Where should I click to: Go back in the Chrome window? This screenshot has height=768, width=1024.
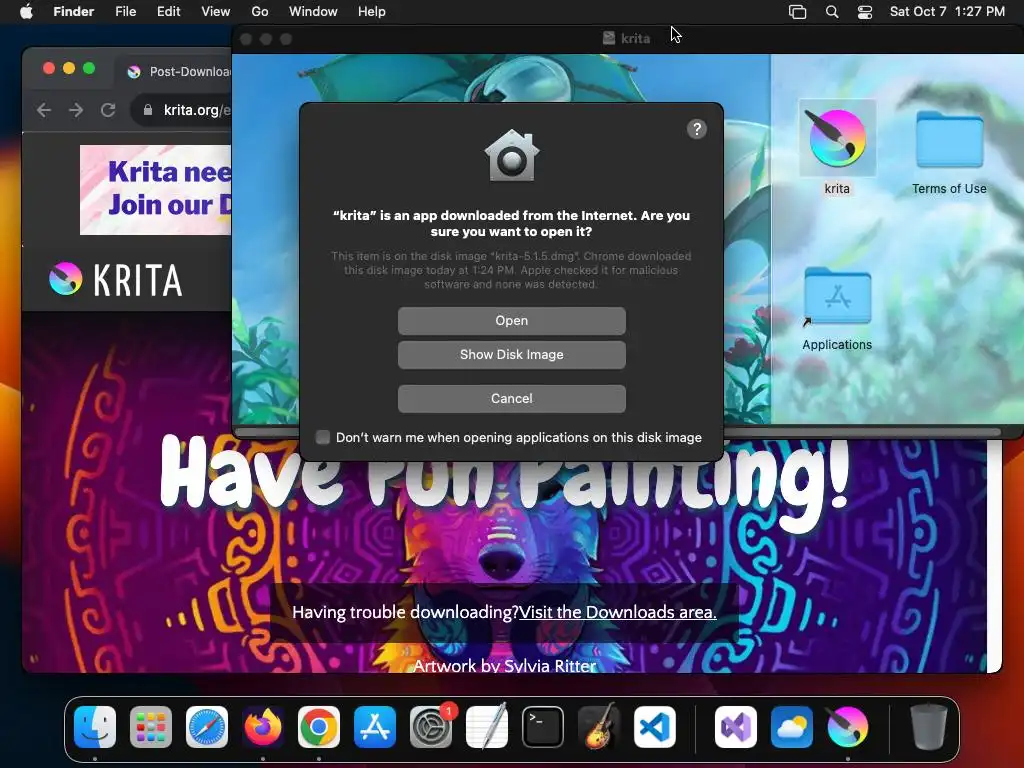(x=44, y=110)
